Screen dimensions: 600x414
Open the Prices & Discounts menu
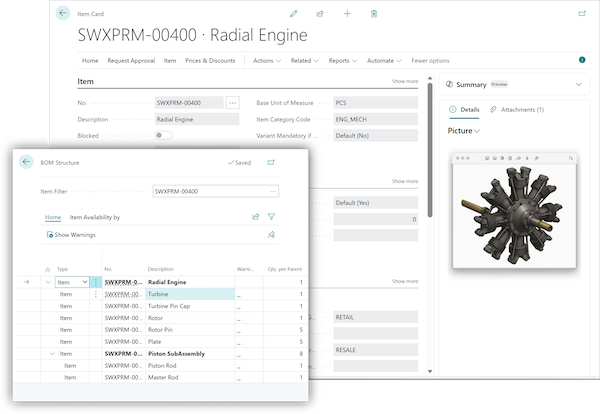click(x=210, y=60)
